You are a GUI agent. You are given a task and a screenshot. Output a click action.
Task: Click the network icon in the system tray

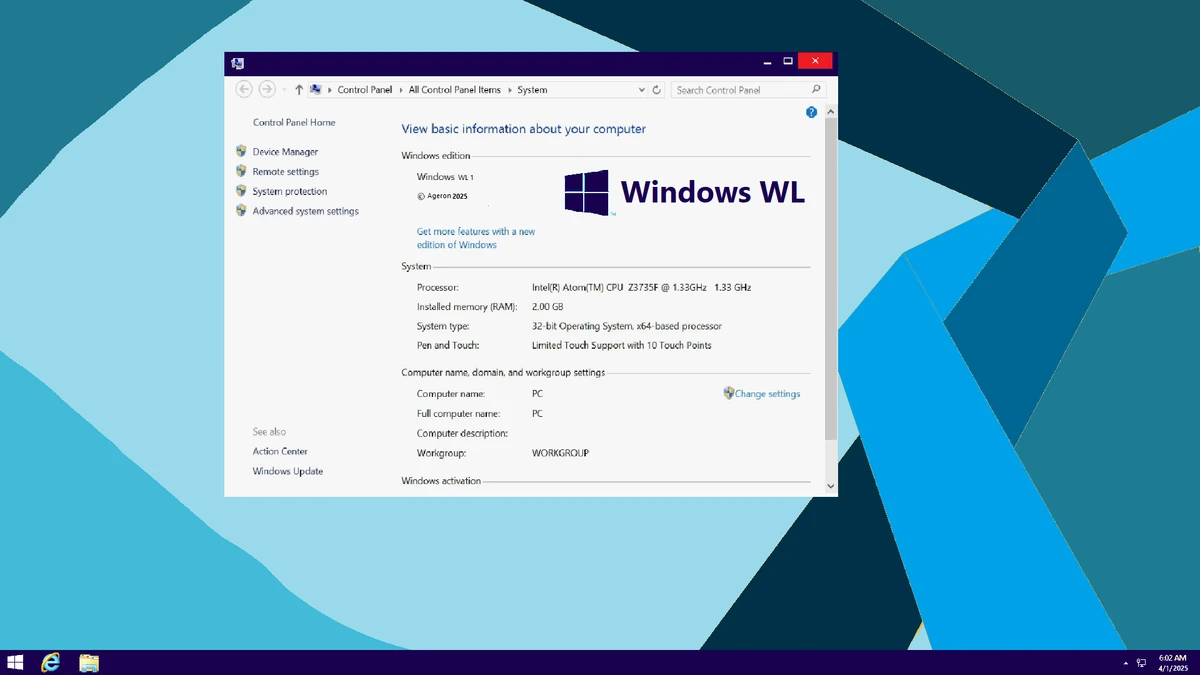coord(1141,662)
